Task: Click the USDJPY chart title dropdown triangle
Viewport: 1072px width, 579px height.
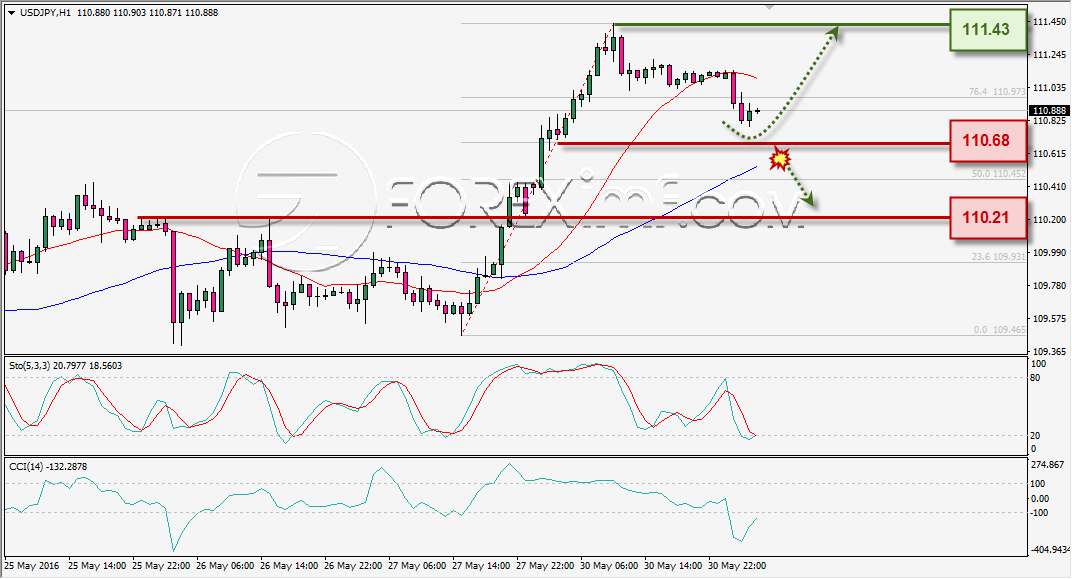Action: point(12,13)
